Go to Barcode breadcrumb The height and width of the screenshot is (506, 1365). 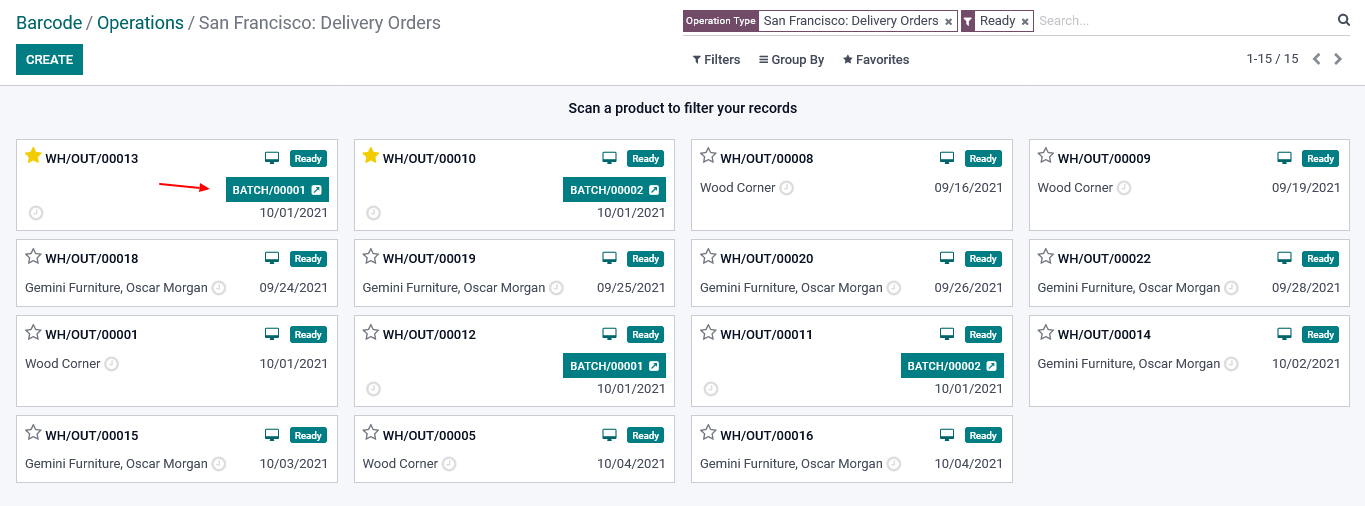49,22
